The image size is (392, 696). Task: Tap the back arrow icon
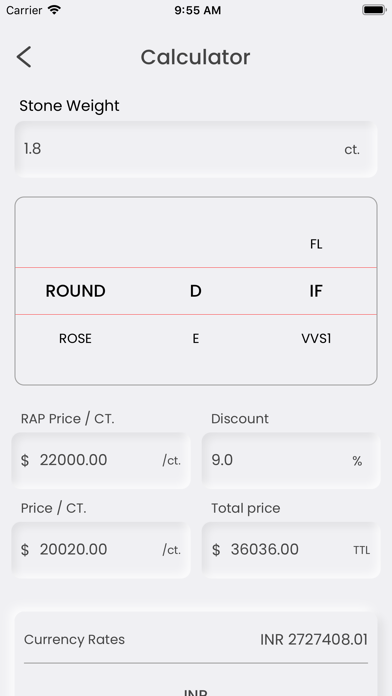click(24, 57)
